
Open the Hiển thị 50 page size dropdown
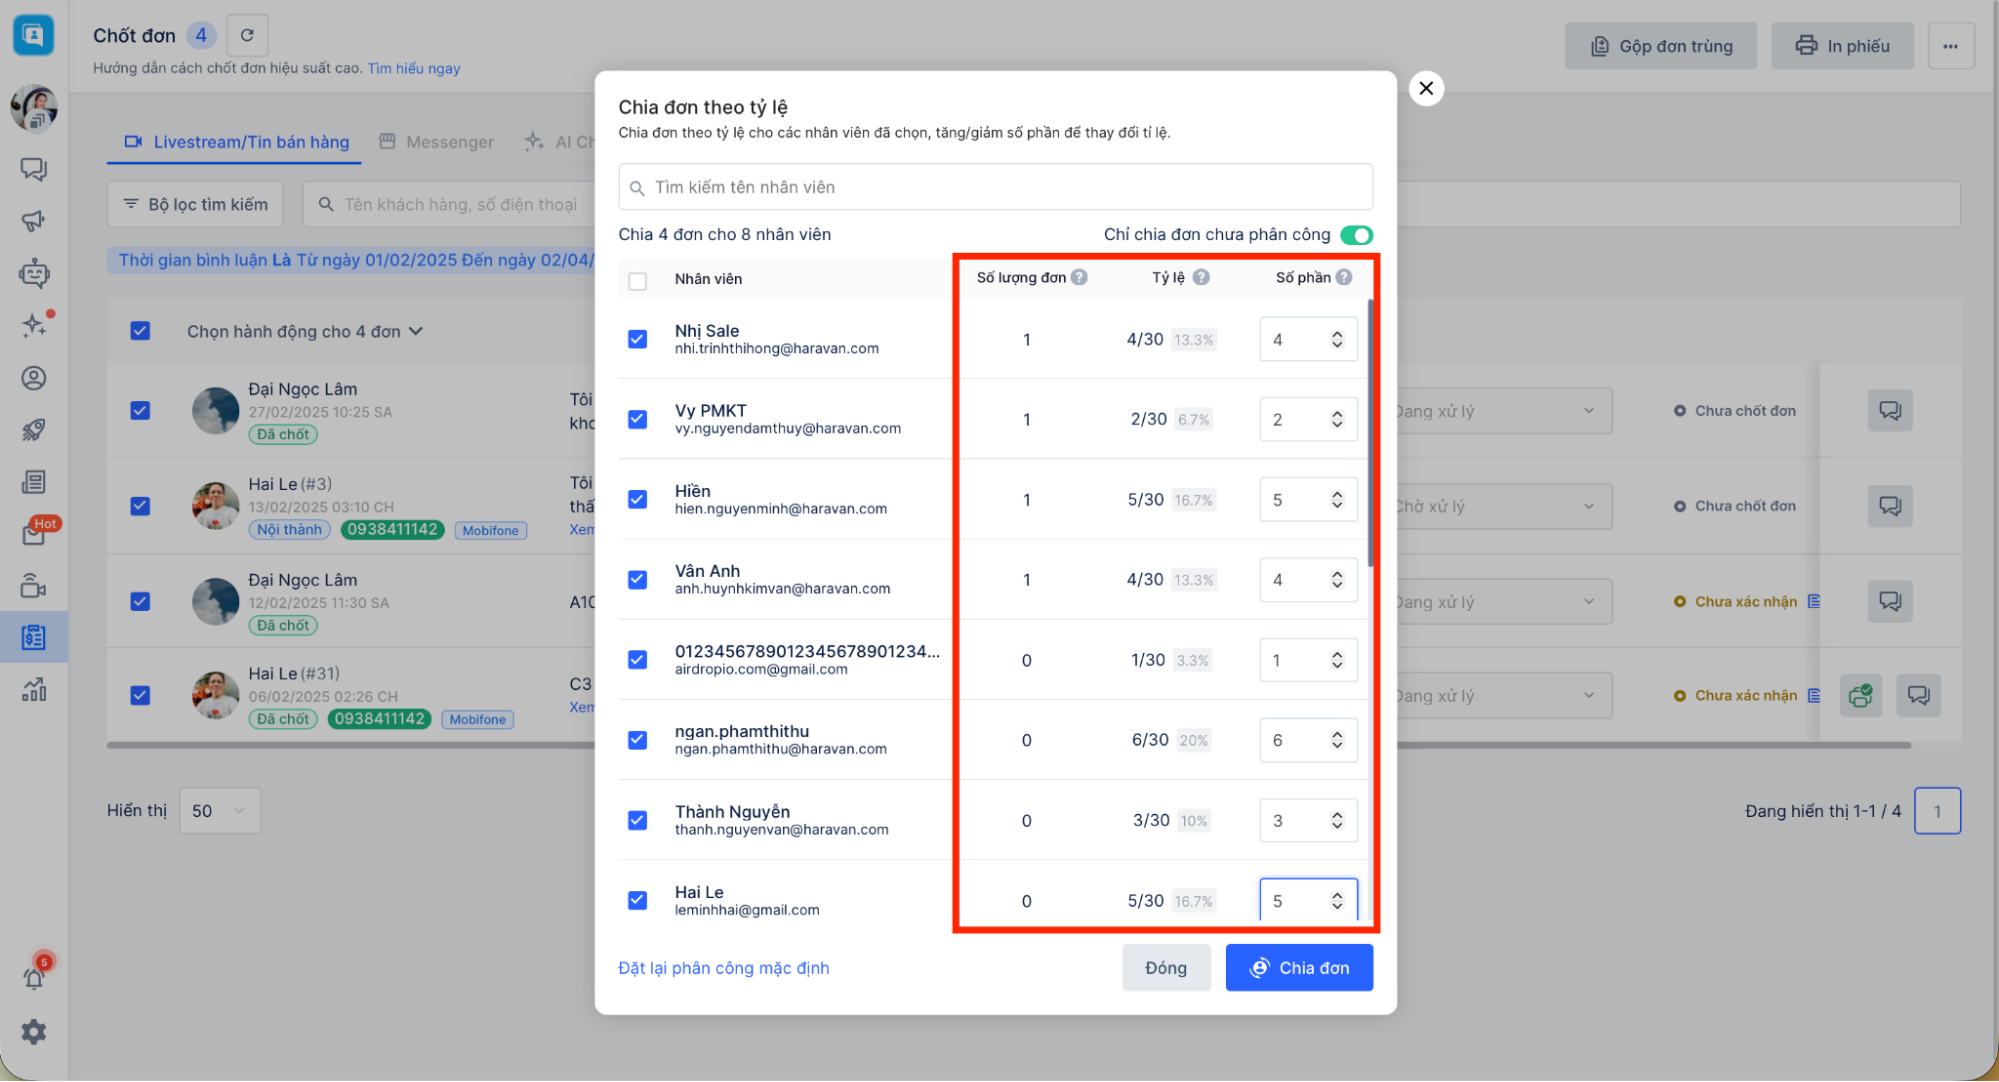pos(219,811)
